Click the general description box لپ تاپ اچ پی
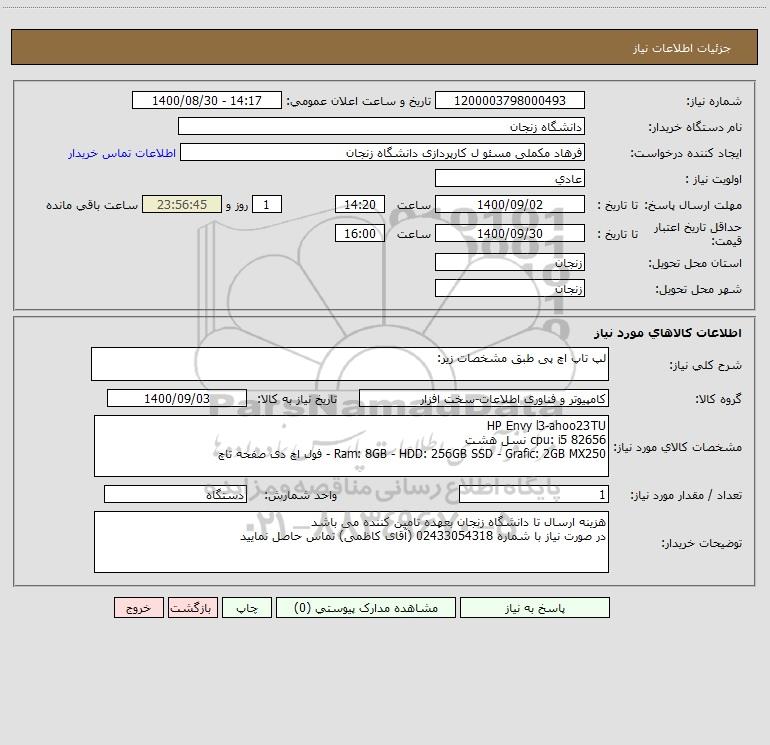This screenshot has height=745, width=770. (350, 364)
